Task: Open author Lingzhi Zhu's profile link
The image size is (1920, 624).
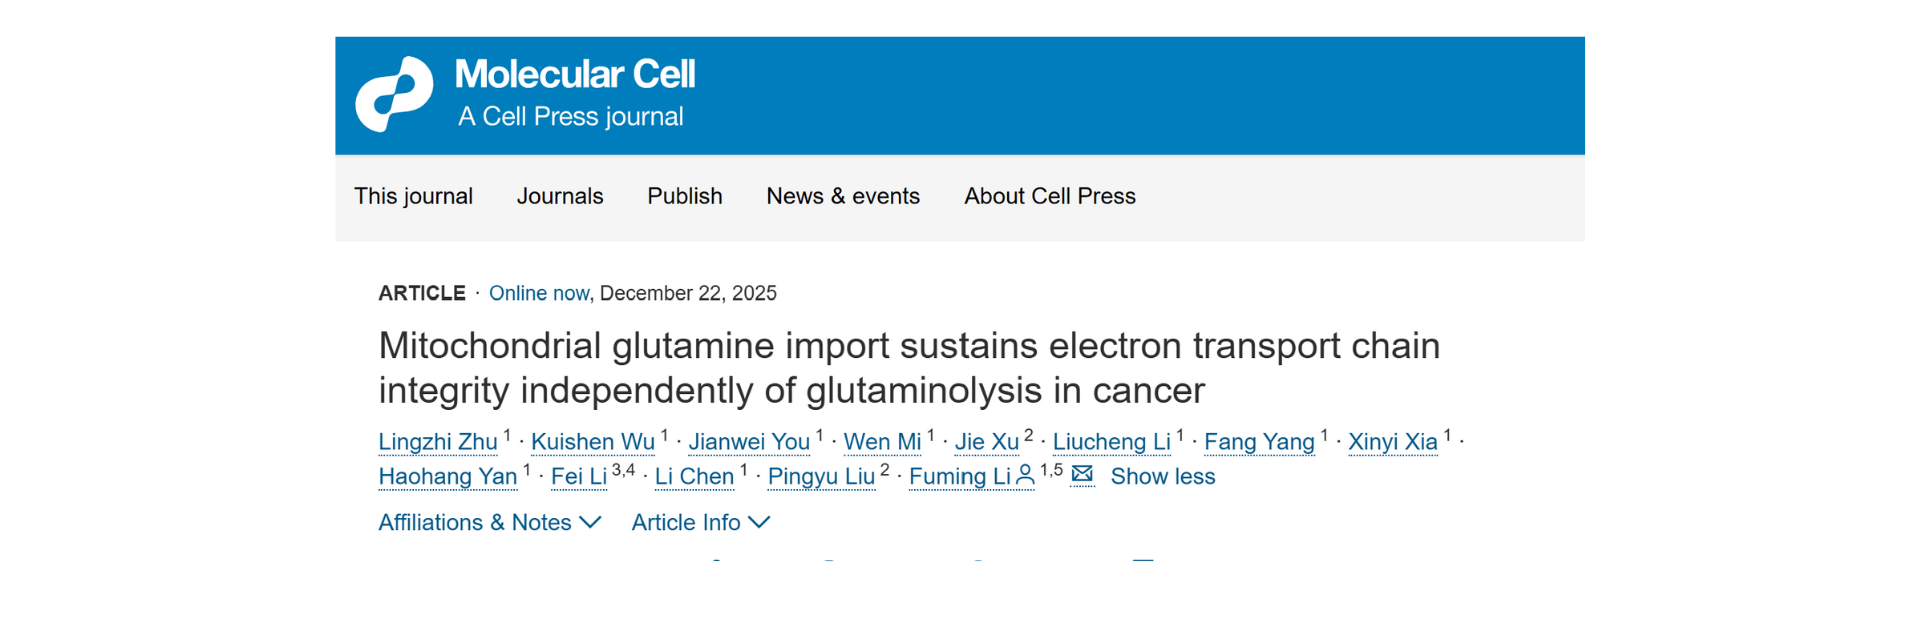Action: pos(438,442)
